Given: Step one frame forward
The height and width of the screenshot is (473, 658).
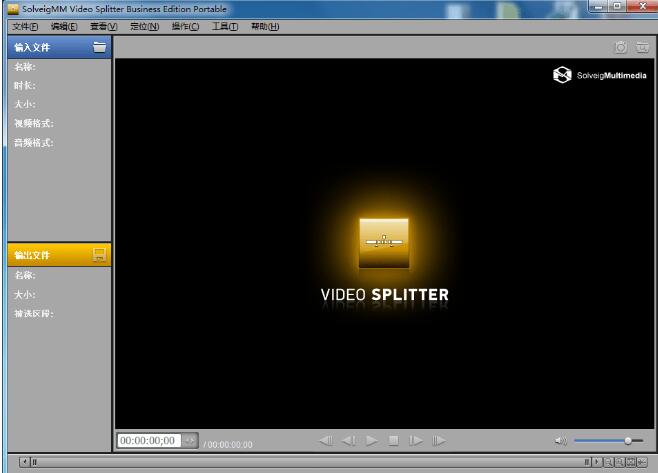Looking at the screenshot, I should coord(415,440).
